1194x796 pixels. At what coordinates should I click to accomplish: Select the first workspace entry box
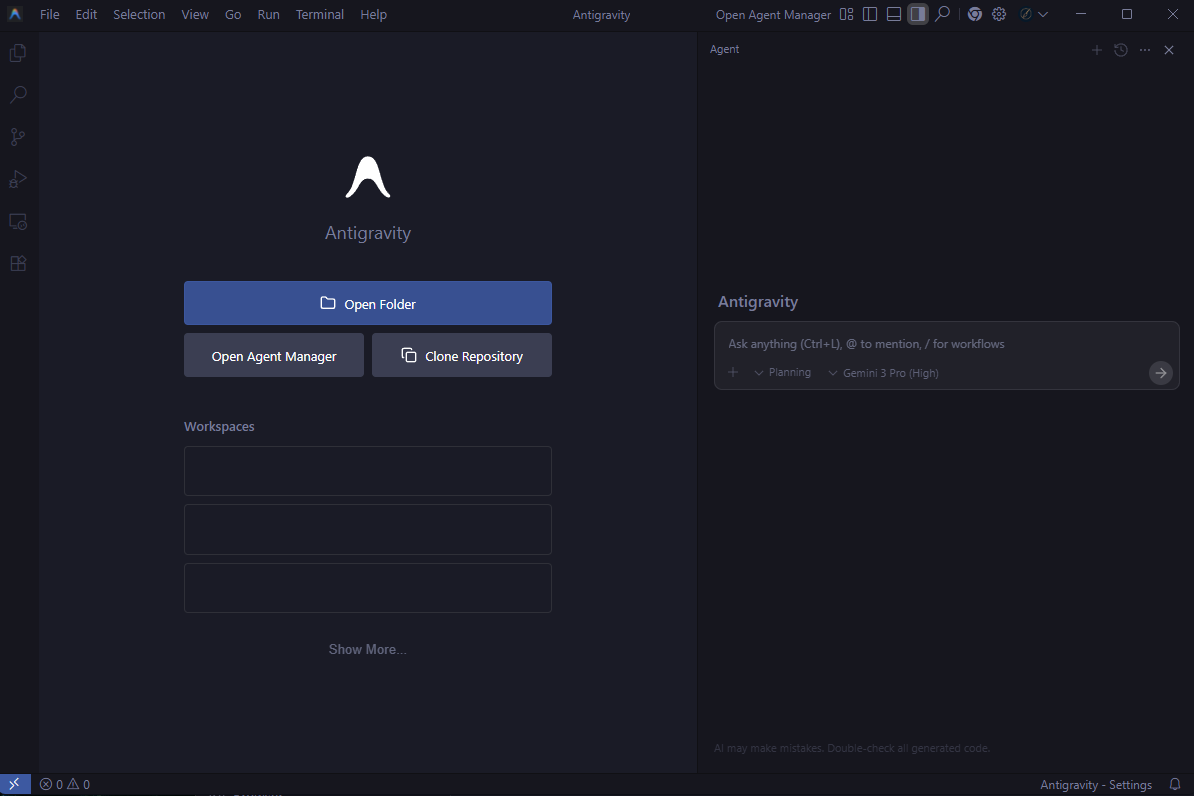pyautogui.click(x=368, y=471)
